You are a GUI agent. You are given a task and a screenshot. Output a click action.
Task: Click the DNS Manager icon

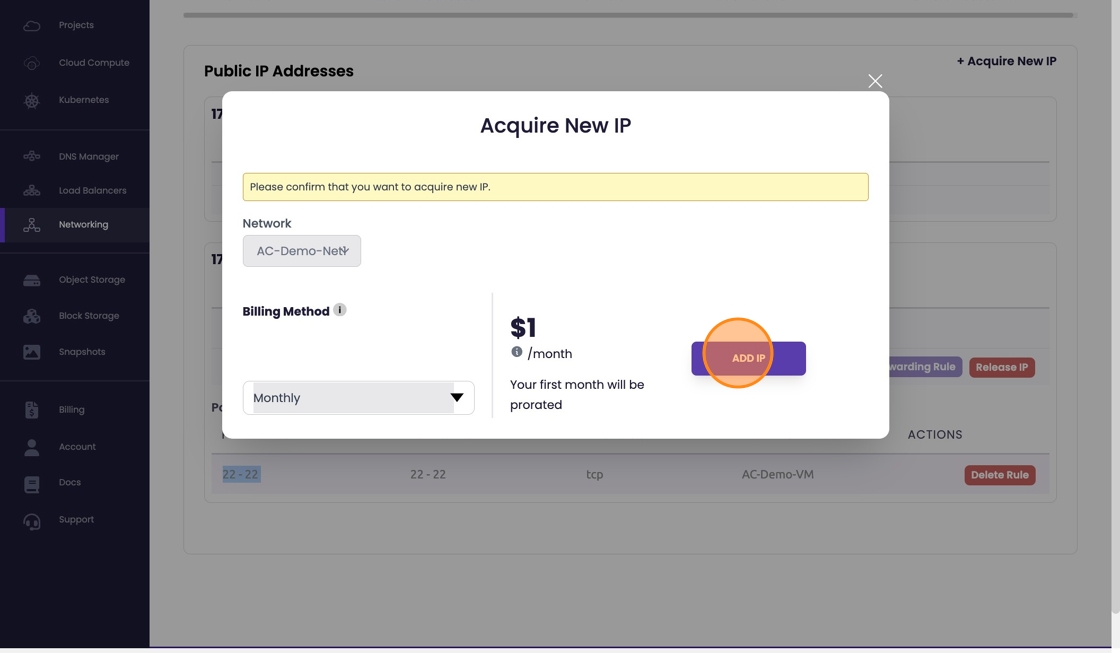32,157
